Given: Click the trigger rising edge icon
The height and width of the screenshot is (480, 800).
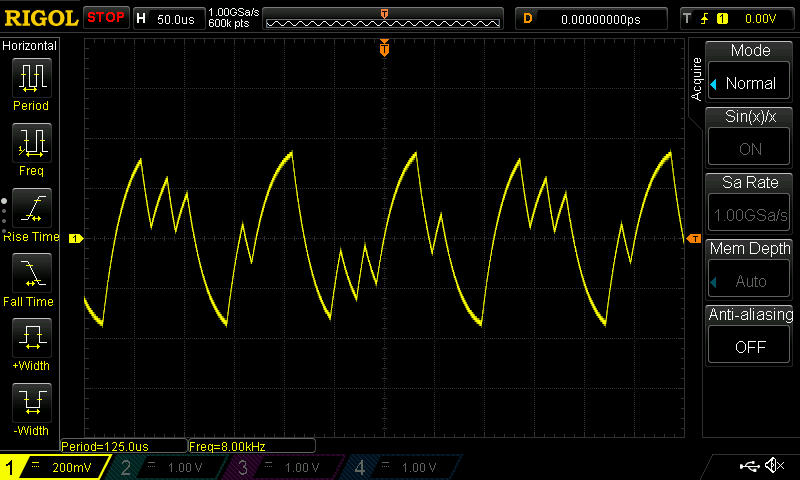Looking at the screenshot, I should coord(705,19).
